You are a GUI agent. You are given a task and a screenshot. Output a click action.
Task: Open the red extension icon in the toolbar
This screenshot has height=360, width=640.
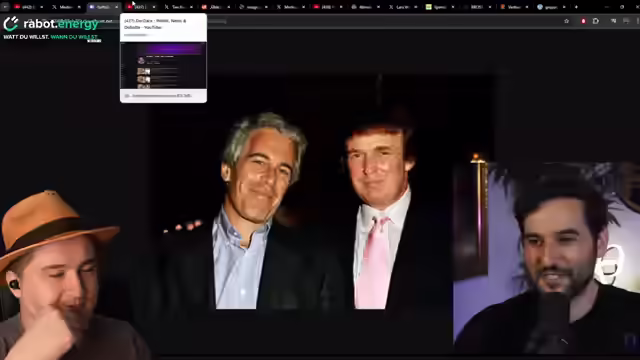click(583, 21)
